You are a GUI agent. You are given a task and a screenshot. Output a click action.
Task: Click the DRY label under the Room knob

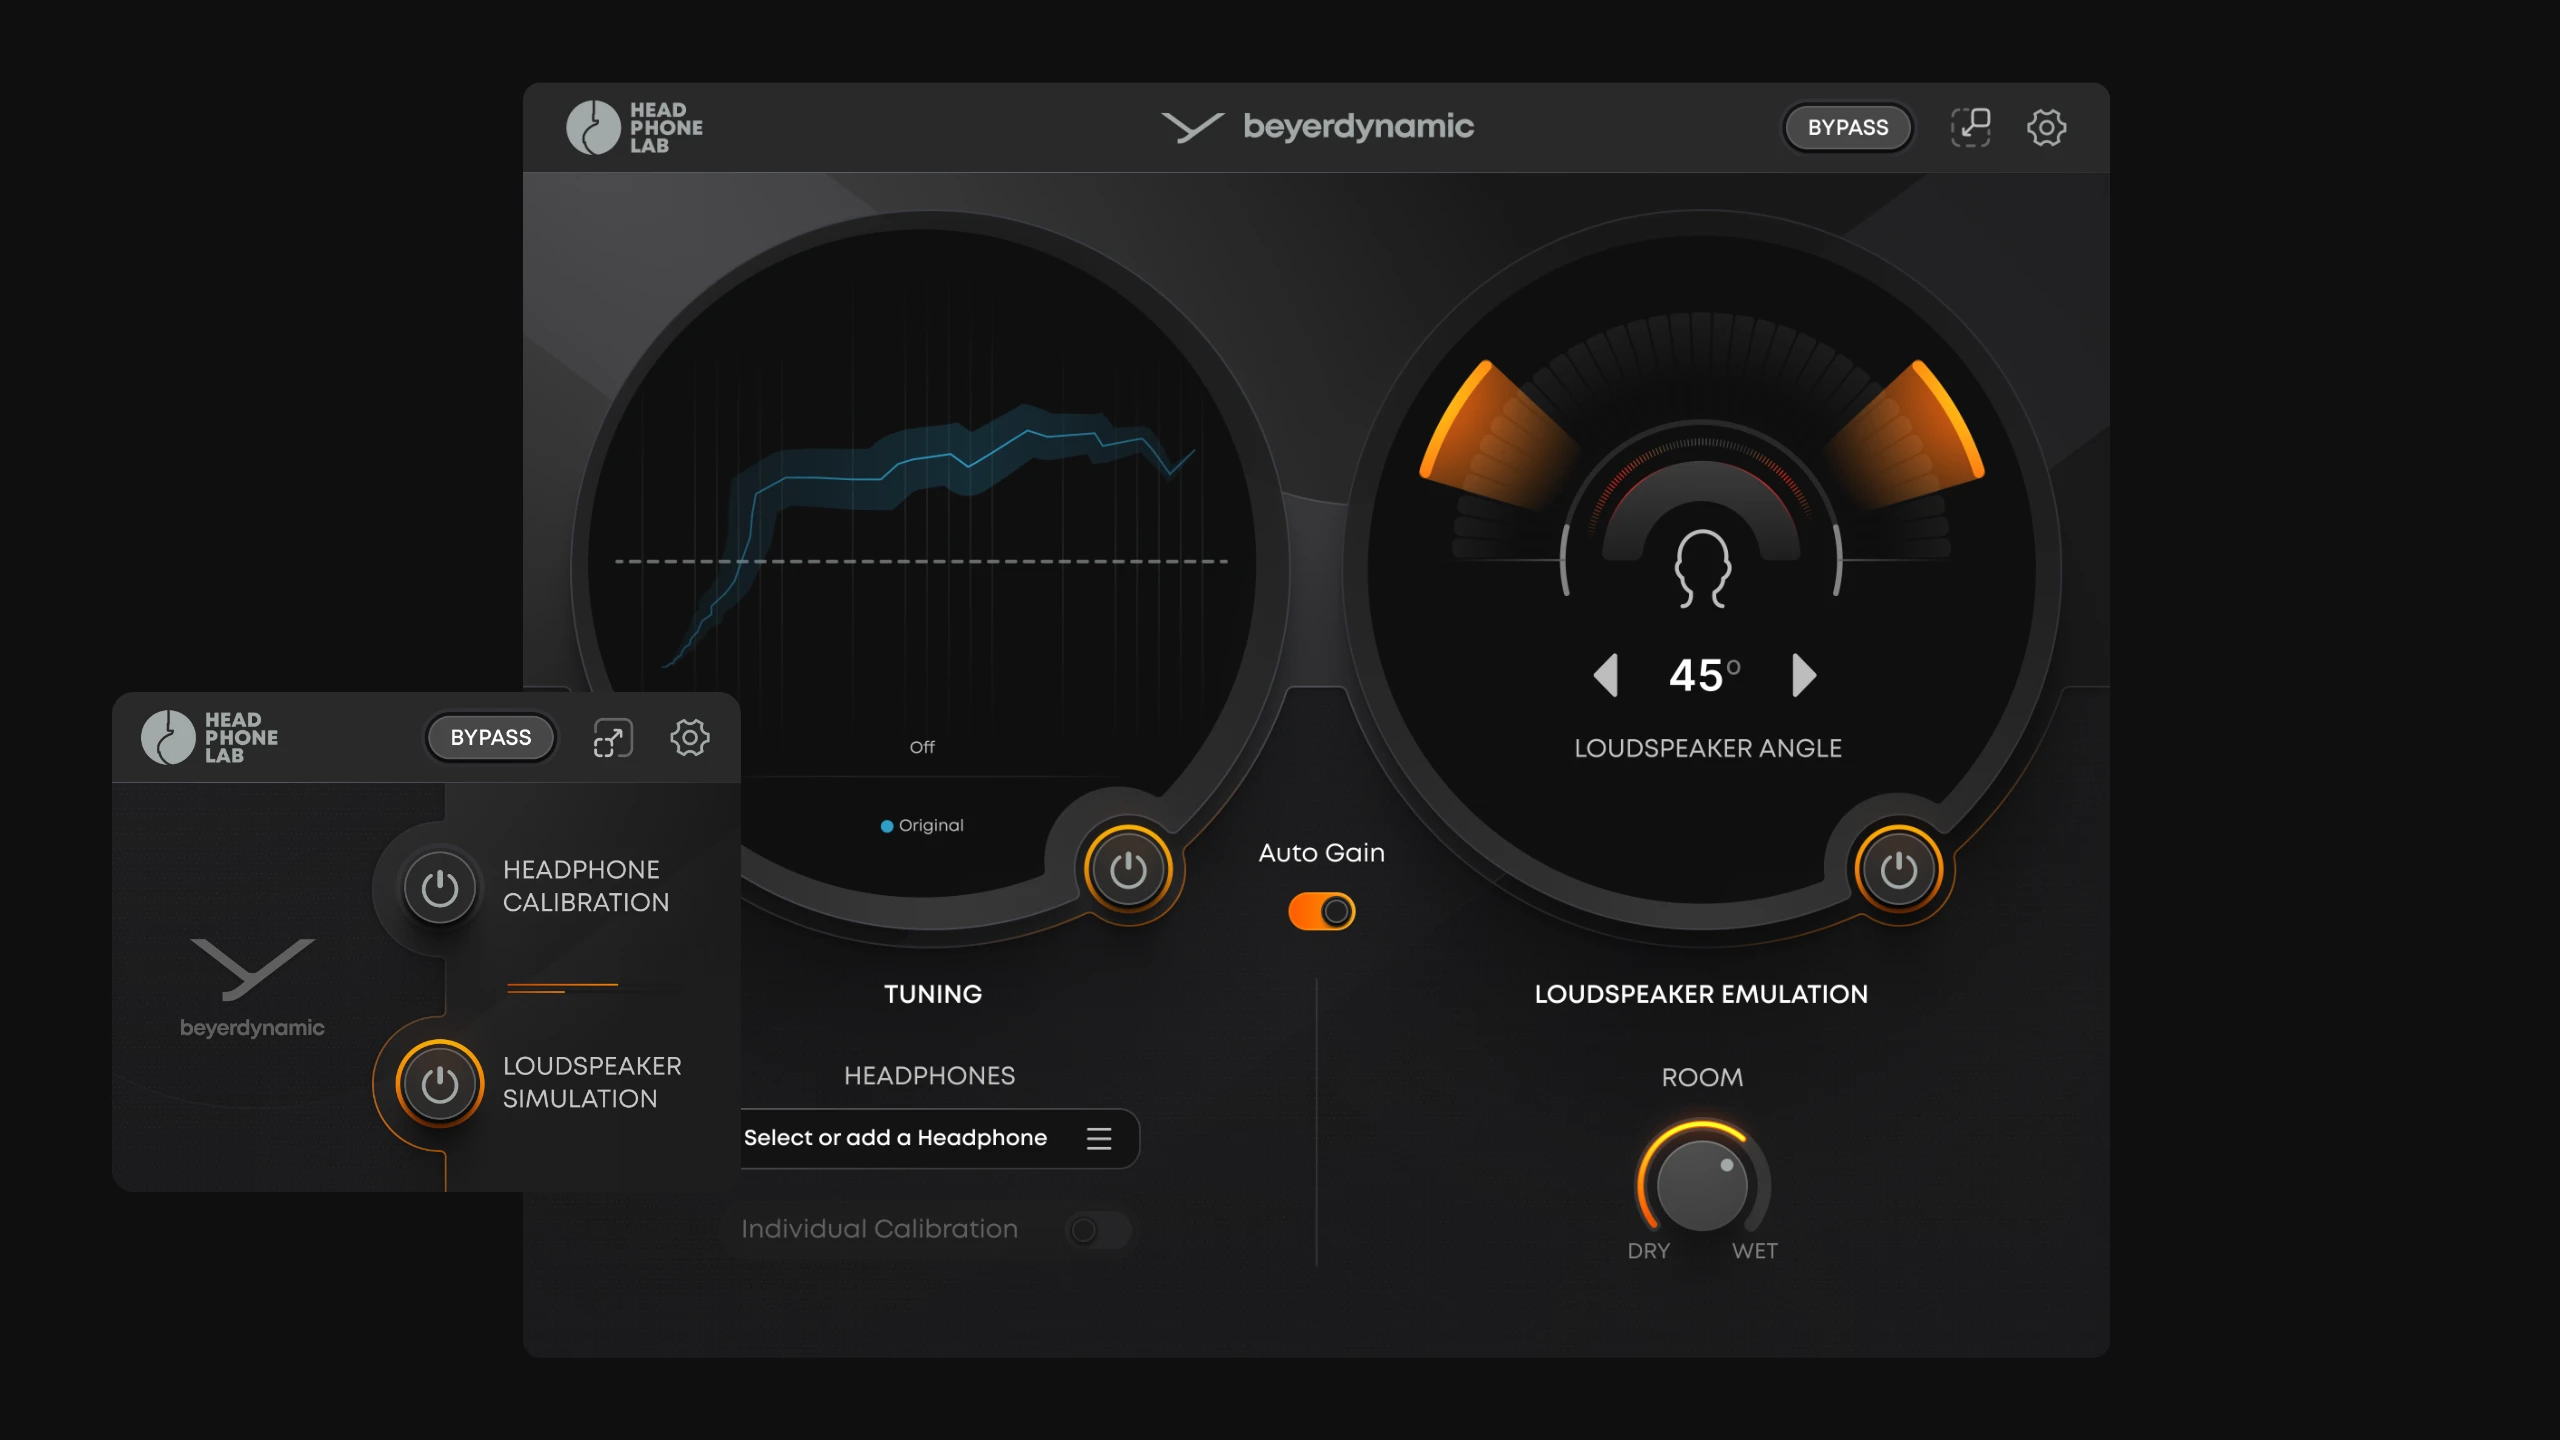point(1648,1251)
